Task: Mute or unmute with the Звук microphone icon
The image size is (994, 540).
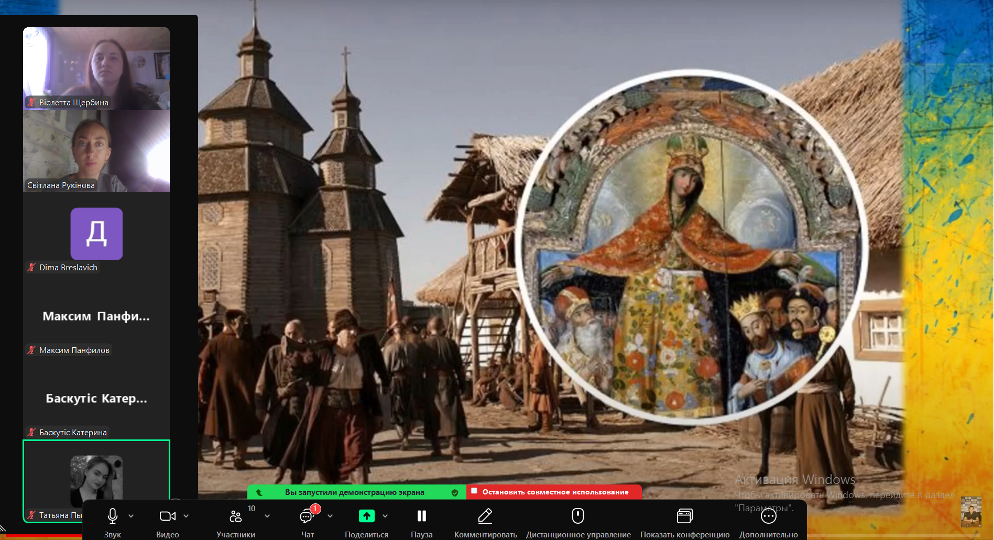Action: coord(112,516)
